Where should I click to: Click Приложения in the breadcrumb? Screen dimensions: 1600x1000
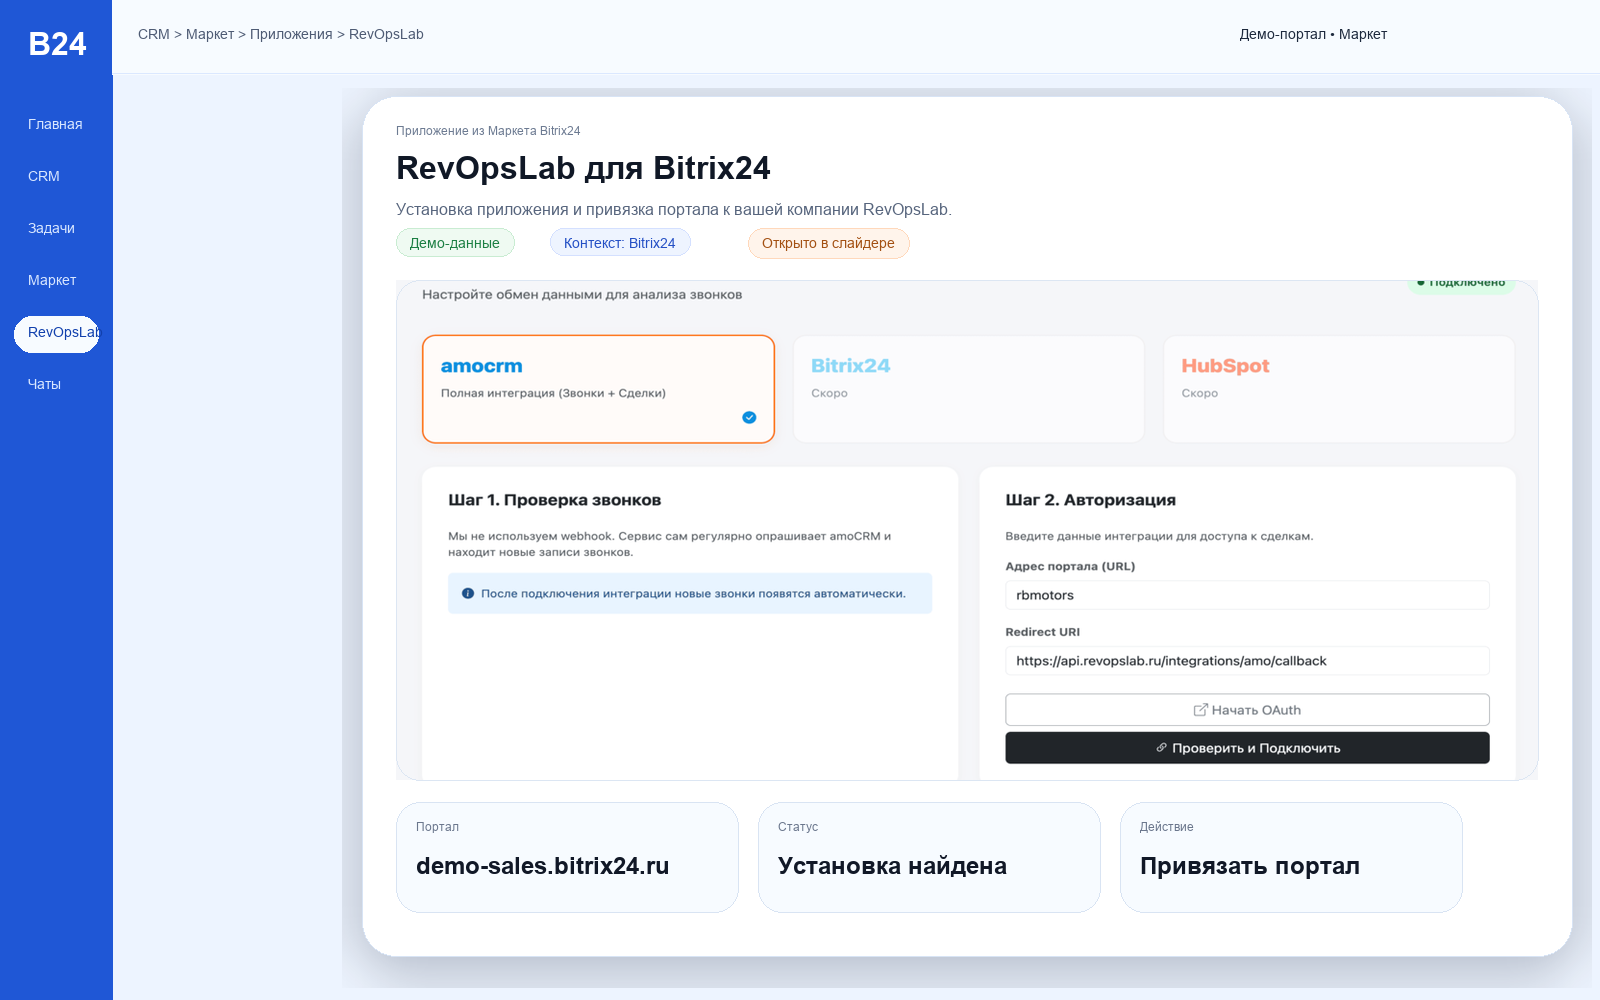pos(291,34)
